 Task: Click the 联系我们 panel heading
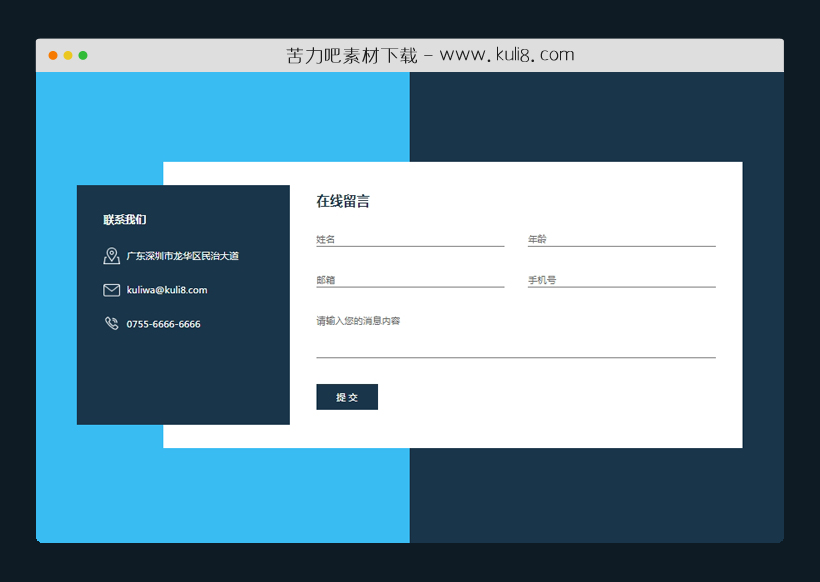[x=124, y=219]
